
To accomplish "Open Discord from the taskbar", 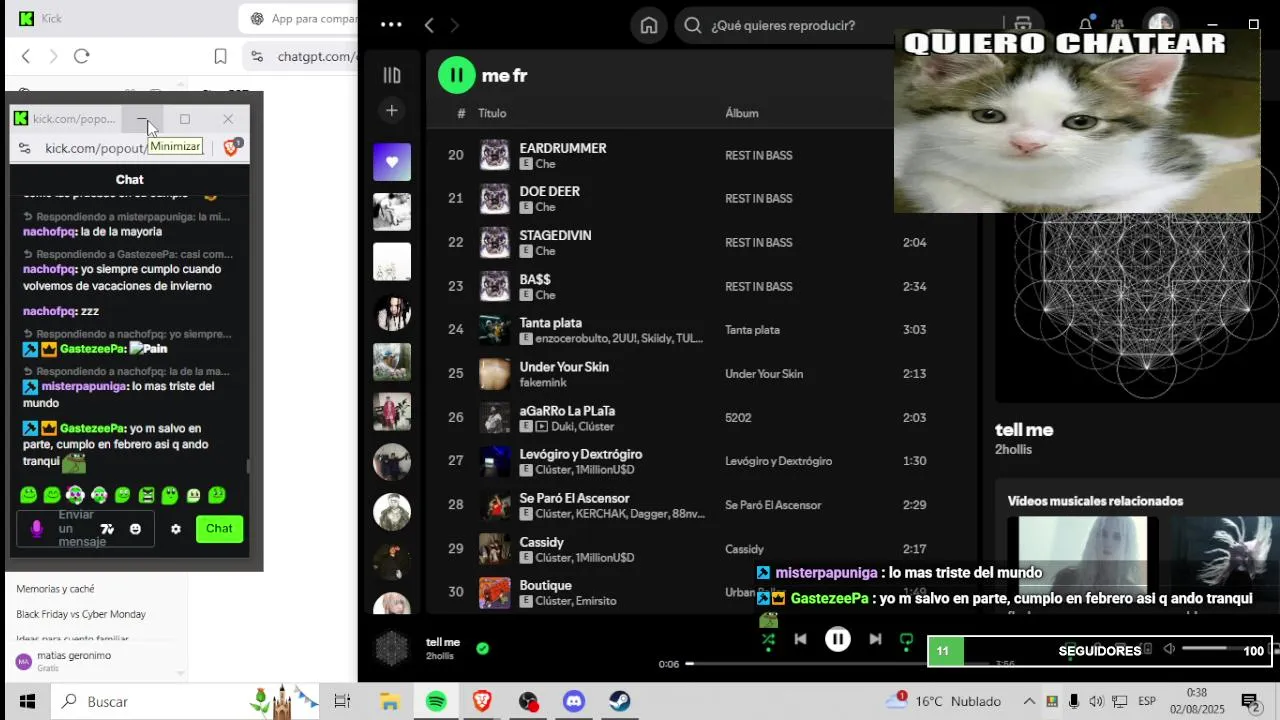I will [574, 702].
